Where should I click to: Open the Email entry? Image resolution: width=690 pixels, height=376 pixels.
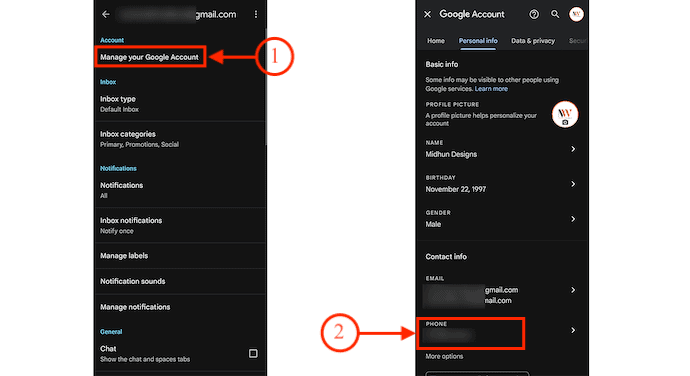coord(502,291)
